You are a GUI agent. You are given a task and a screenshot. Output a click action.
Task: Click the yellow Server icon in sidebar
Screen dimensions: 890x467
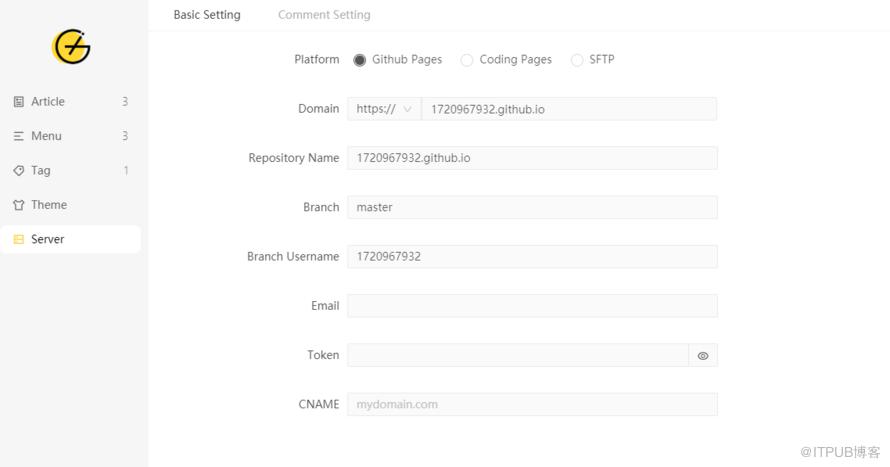point(19,239)
